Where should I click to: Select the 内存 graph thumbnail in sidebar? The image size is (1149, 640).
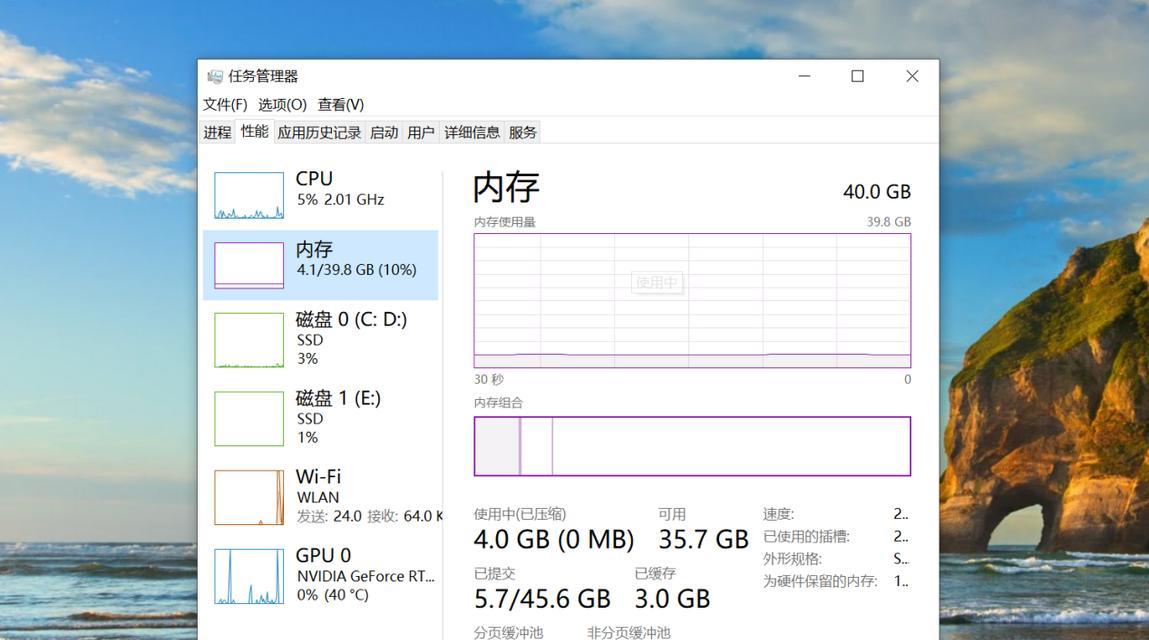[249, 265]
